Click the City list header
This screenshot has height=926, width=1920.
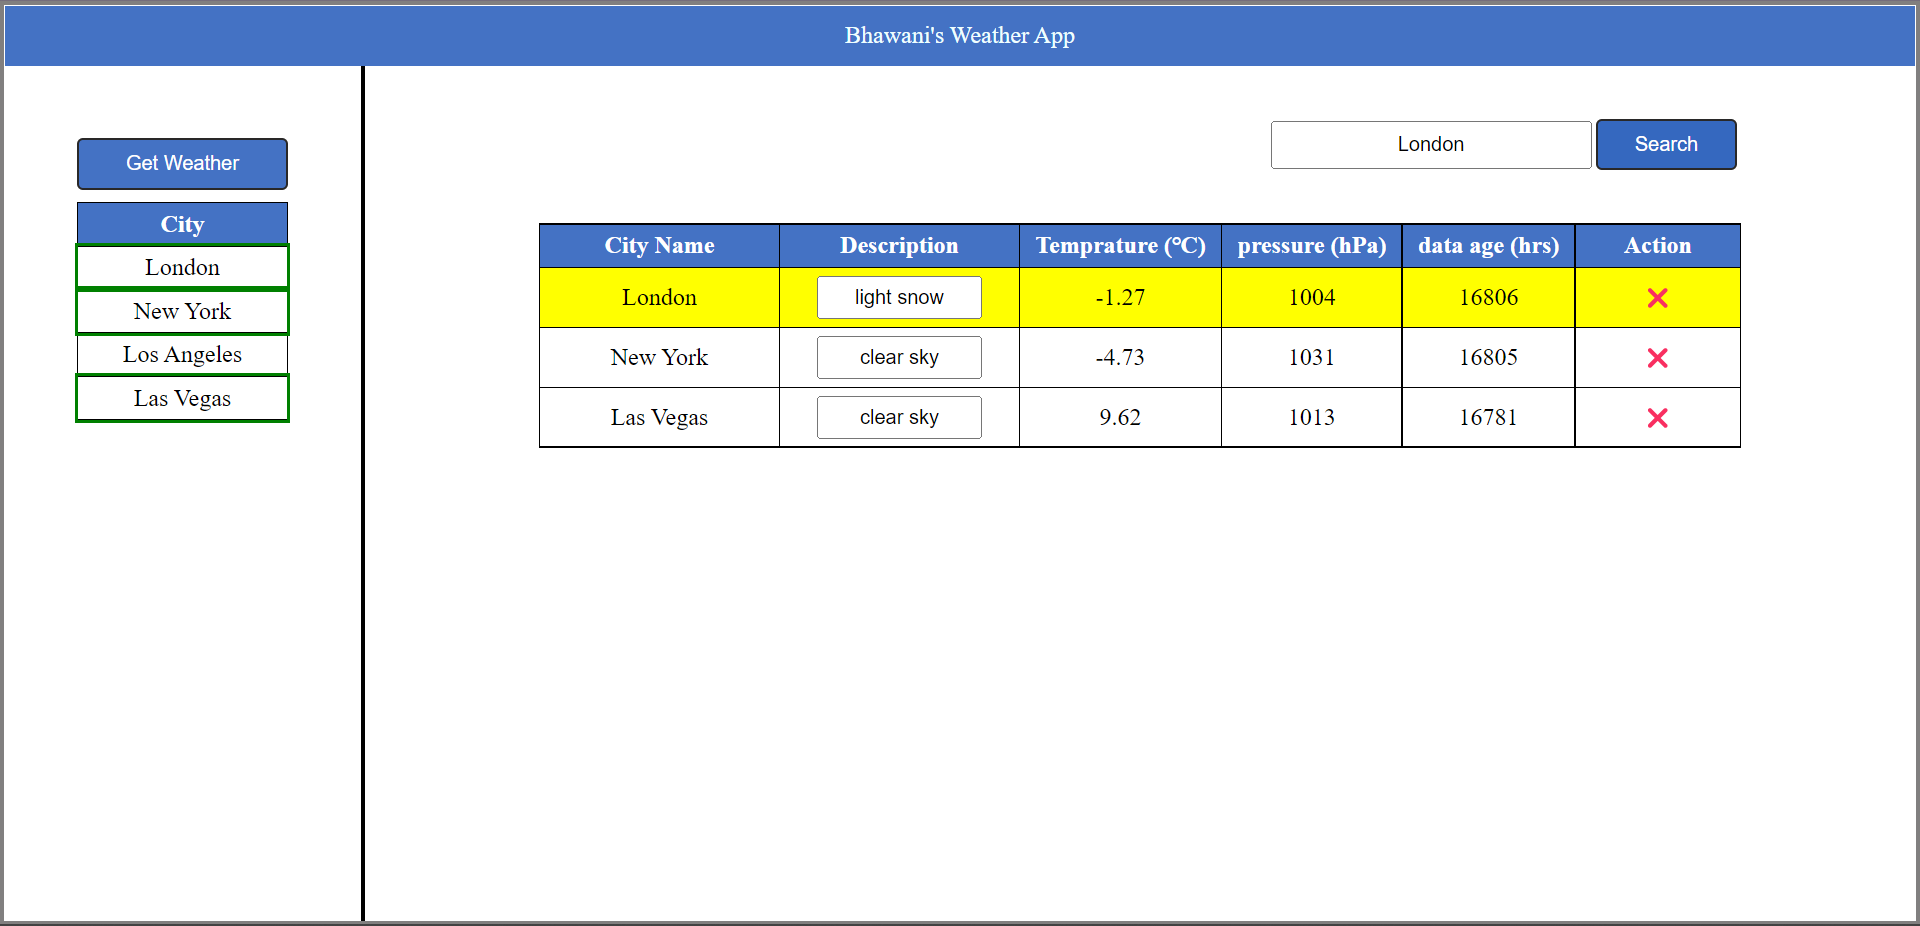click(x=182, y=224)
